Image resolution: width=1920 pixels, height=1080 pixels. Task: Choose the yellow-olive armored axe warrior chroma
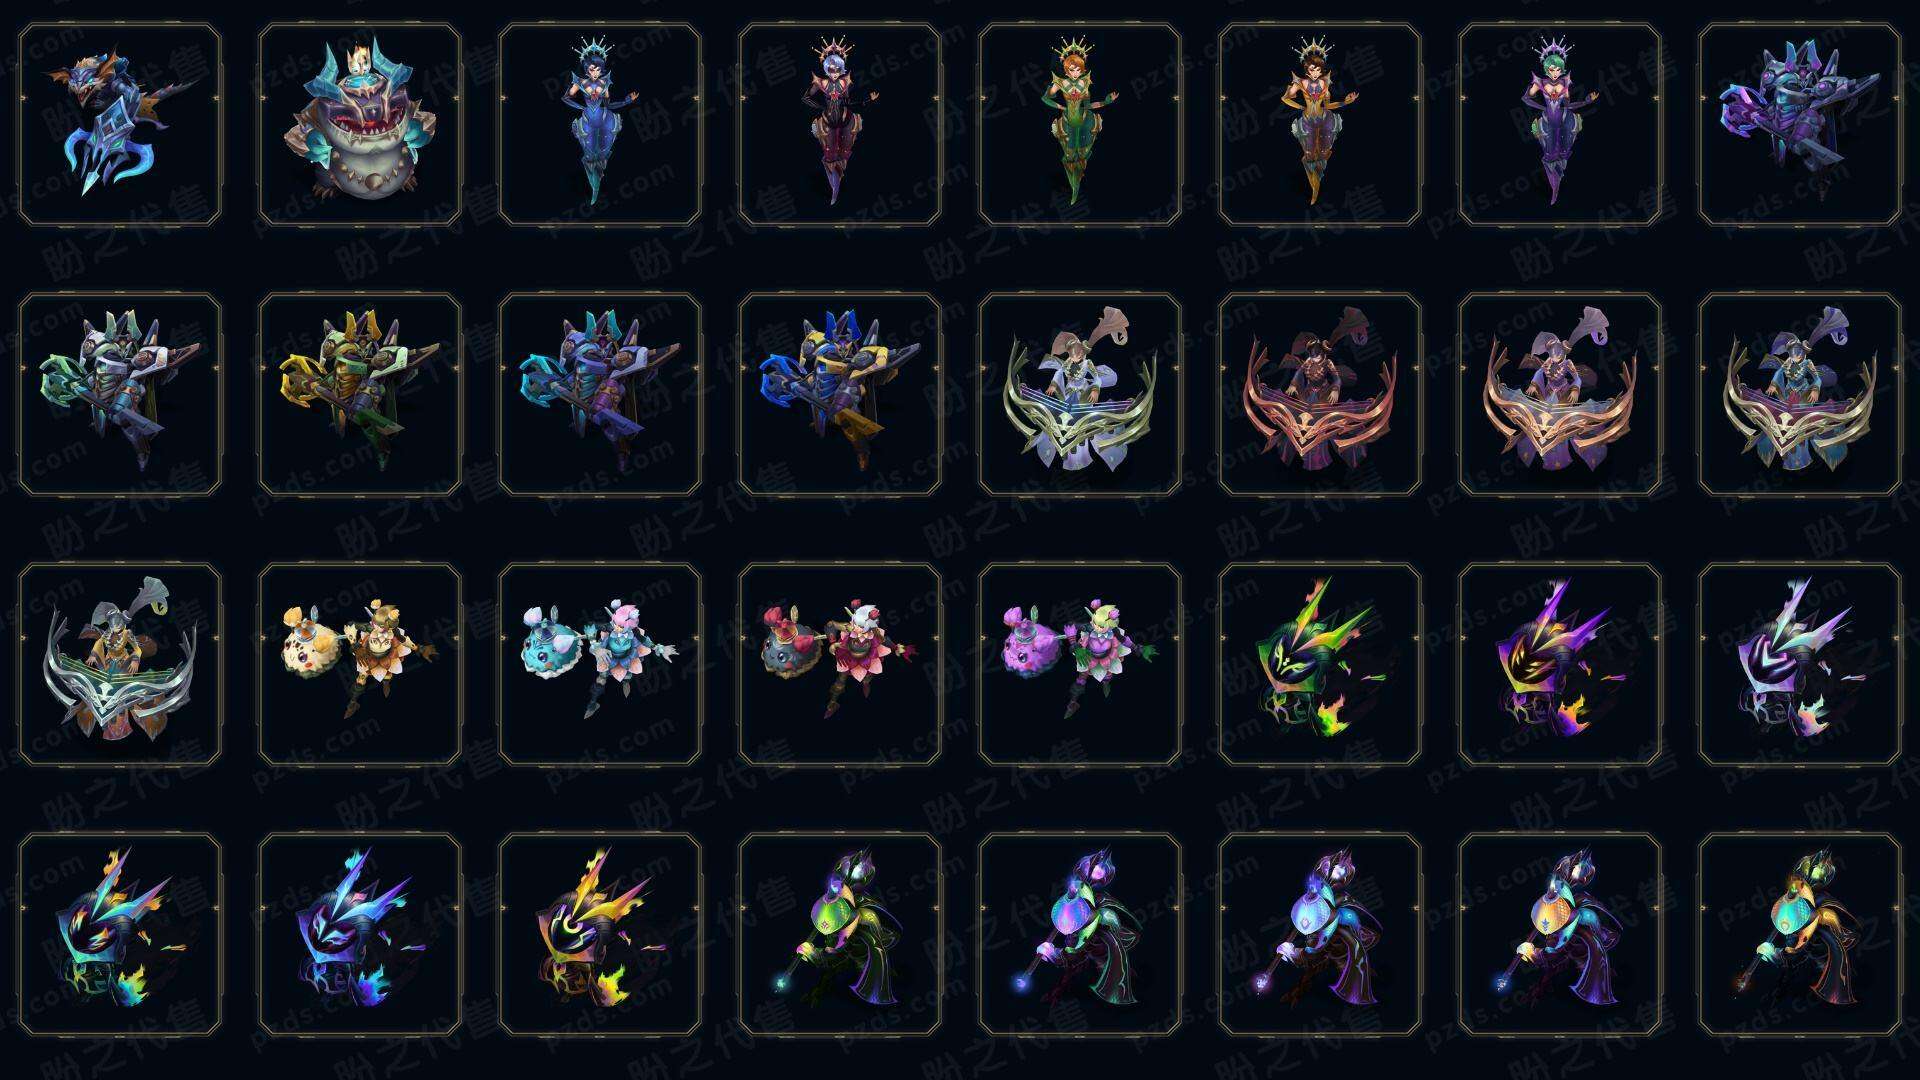pyautogui.click(x=360, y=394)
